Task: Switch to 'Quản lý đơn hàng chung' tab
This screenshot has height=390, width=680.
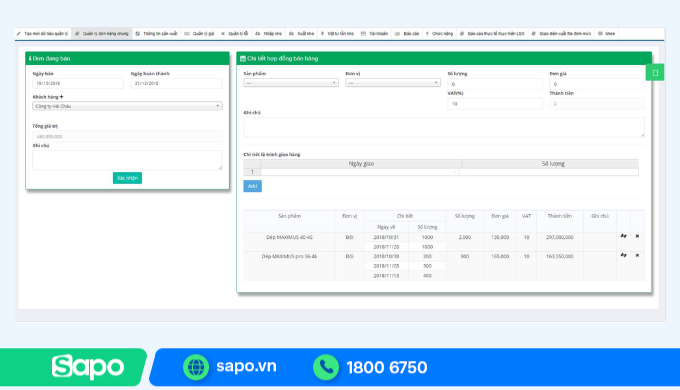Action: (x=102, y=33)
